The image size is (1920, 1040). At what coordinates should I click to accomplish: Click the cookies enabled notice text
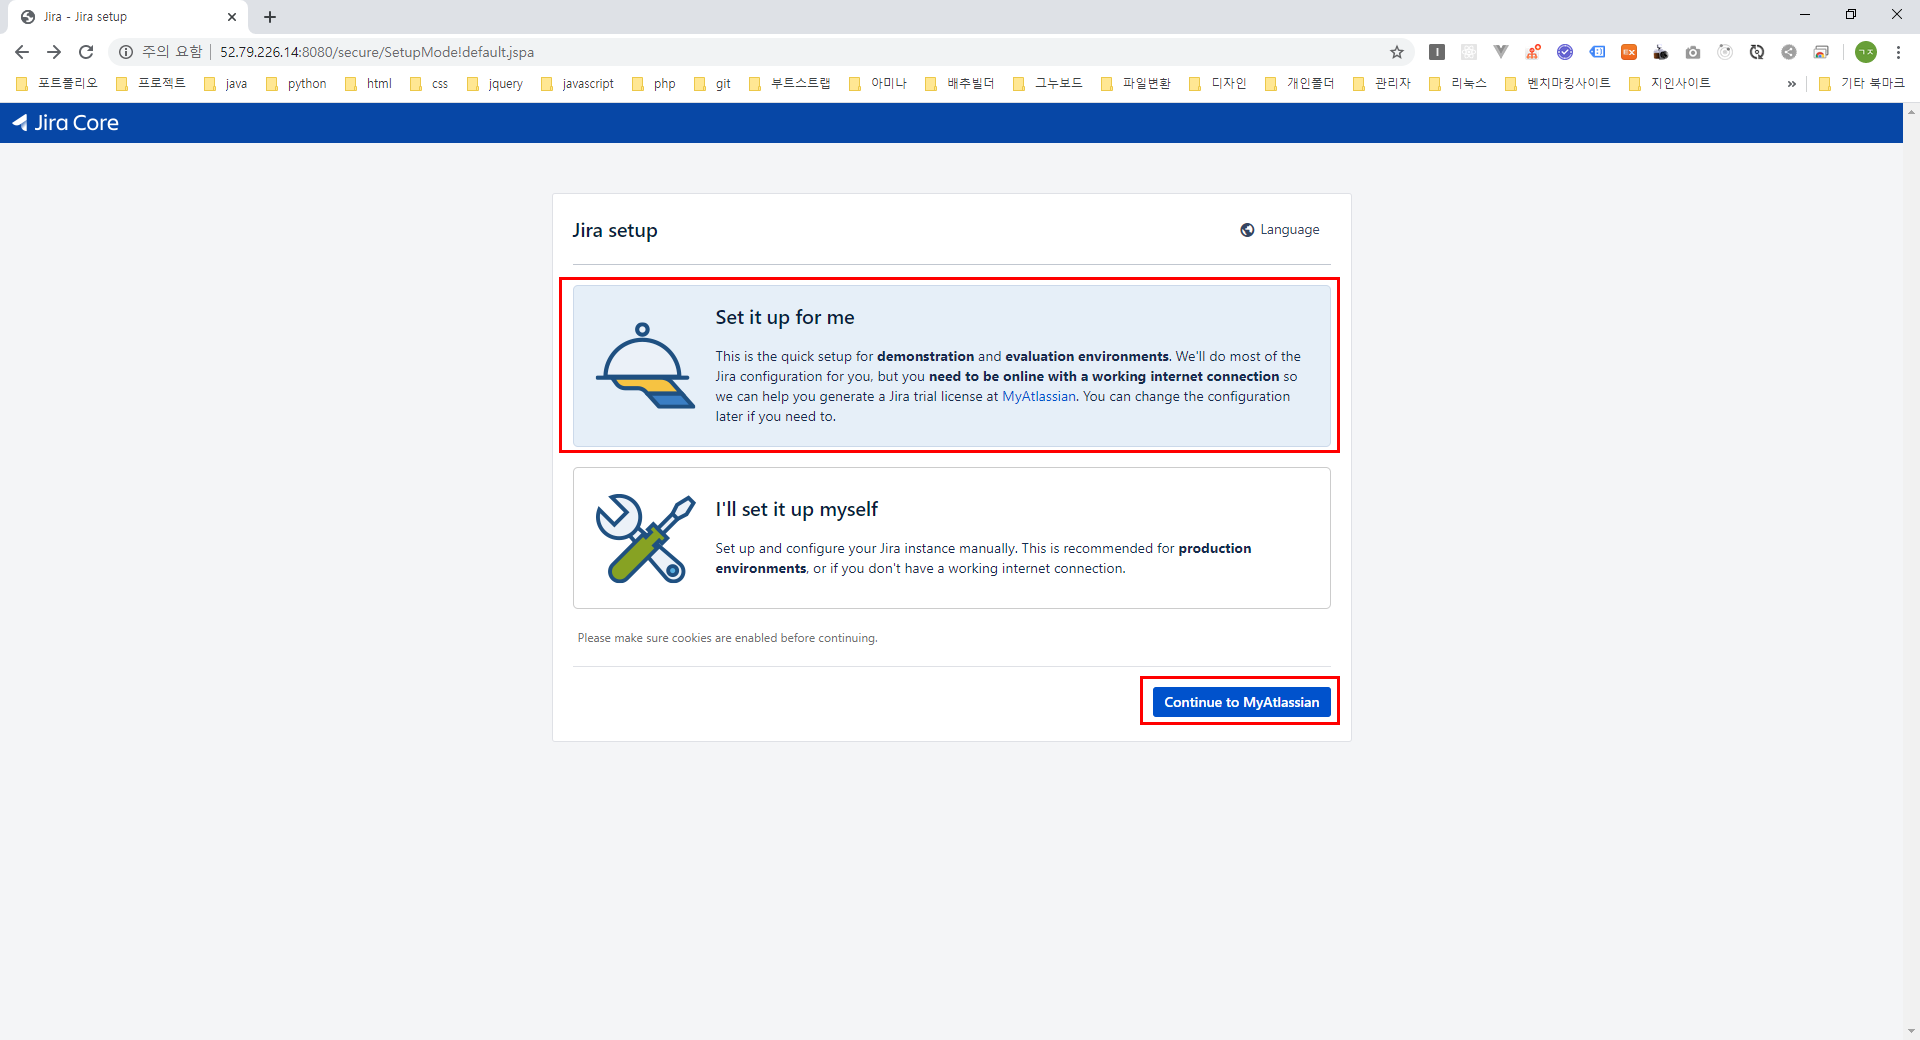pyautogui.click(x=727, y=638)
